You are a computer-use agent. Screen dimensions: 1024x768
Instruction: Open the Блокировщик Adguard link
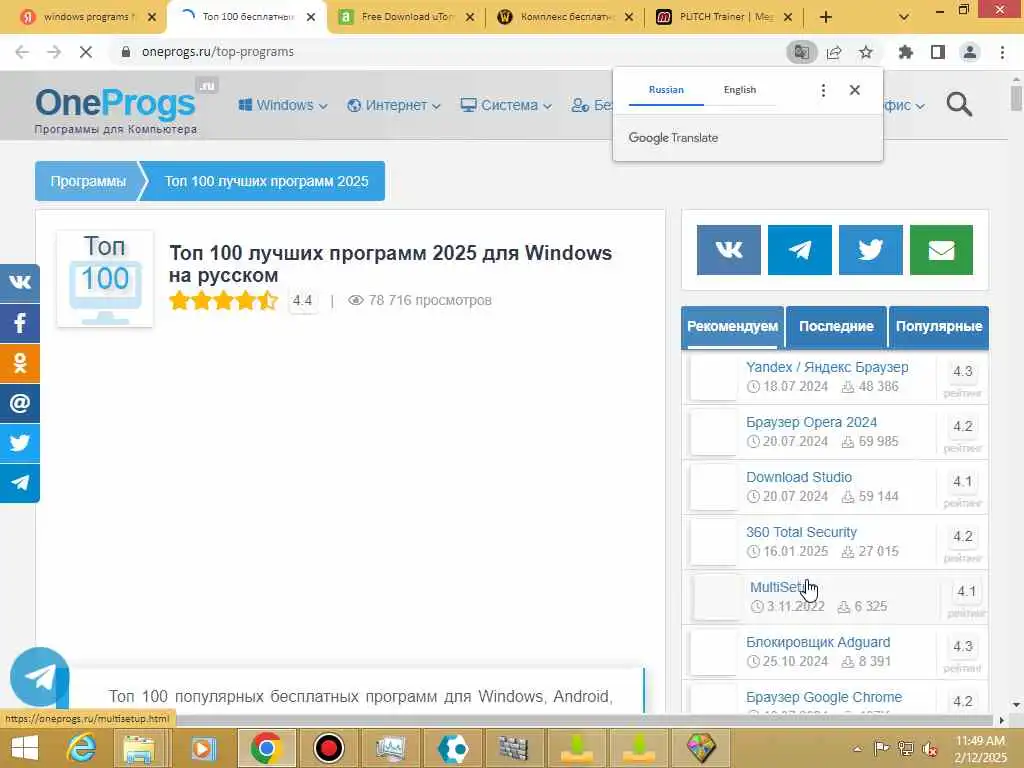pos(818,642)
